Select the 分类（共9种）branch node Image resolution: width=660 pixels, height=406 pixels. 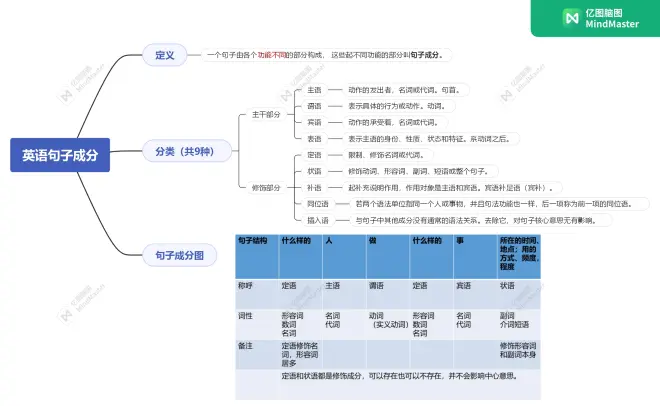tap(184, 151)
